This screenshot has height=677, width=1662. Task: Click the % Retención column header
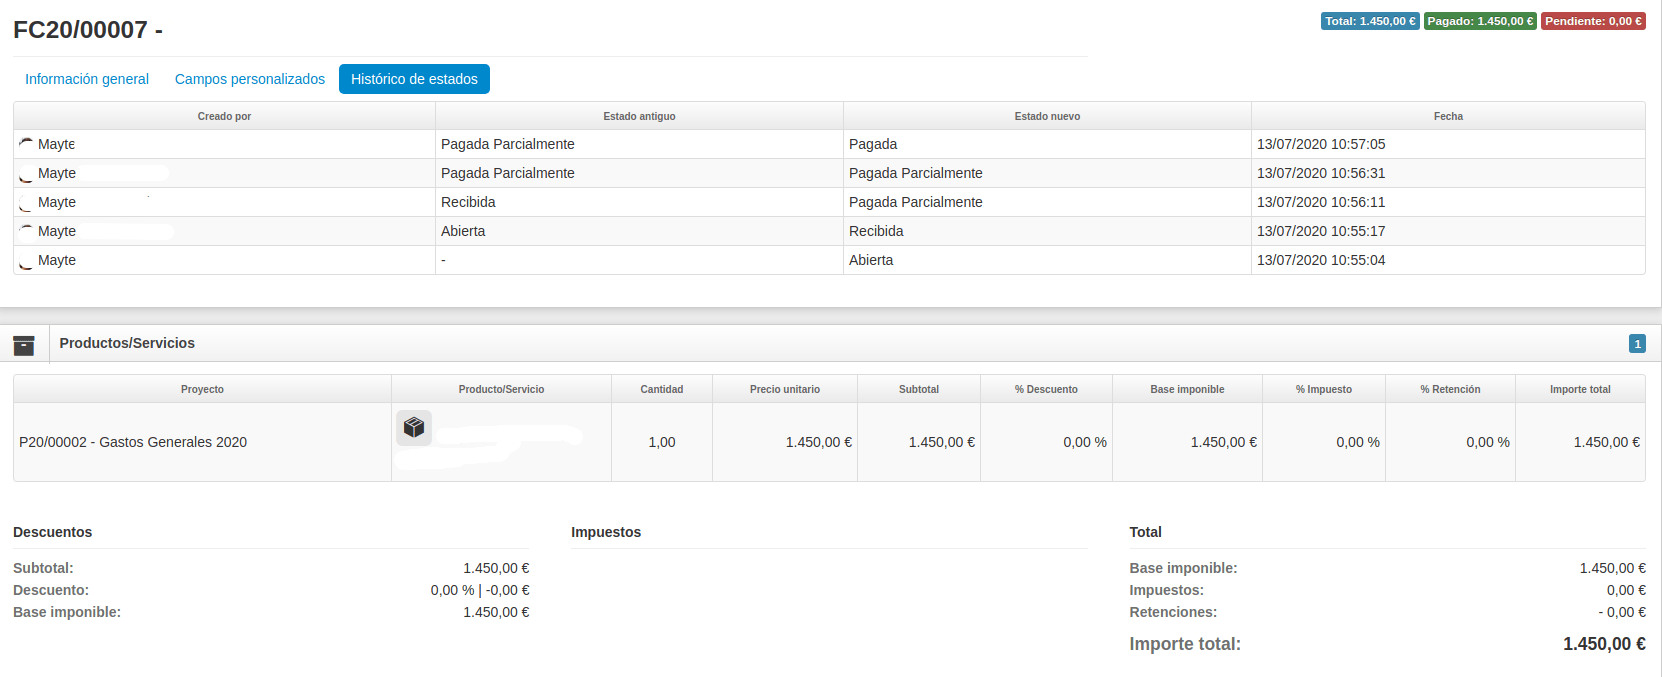click(x=1450, y=389)
